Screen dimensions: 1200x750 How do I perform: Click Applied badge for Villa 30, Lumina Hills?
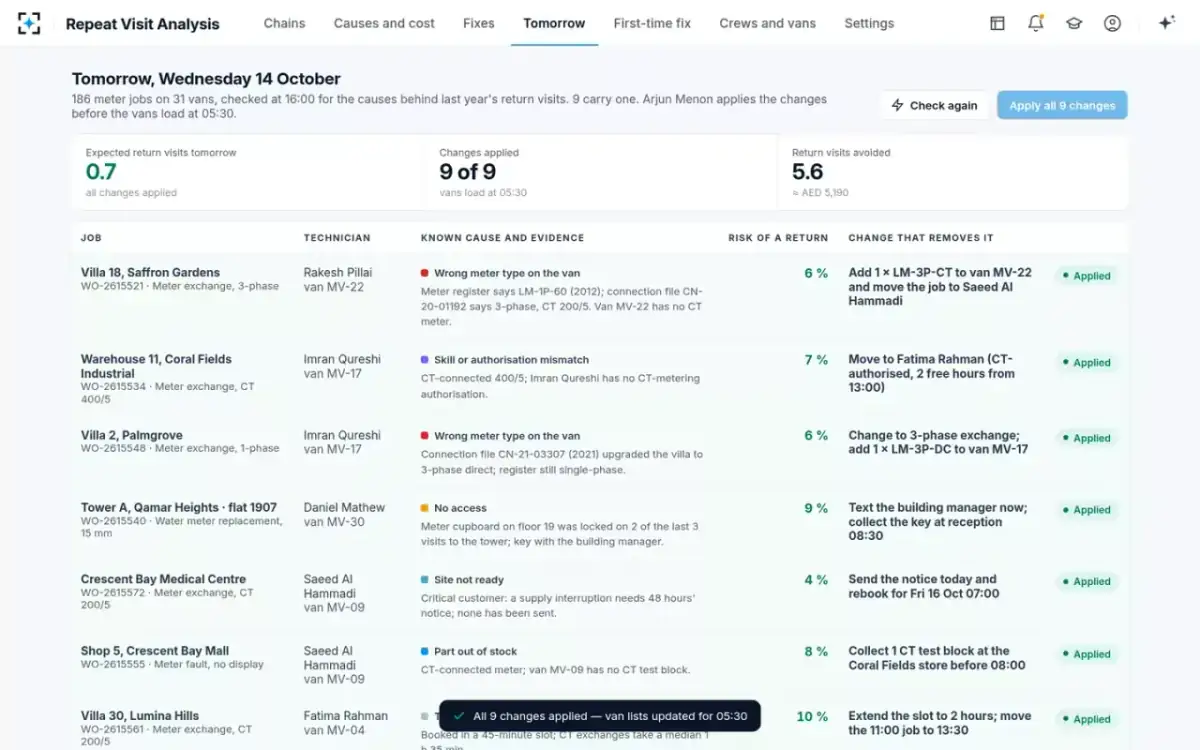tap(1086, 719)
